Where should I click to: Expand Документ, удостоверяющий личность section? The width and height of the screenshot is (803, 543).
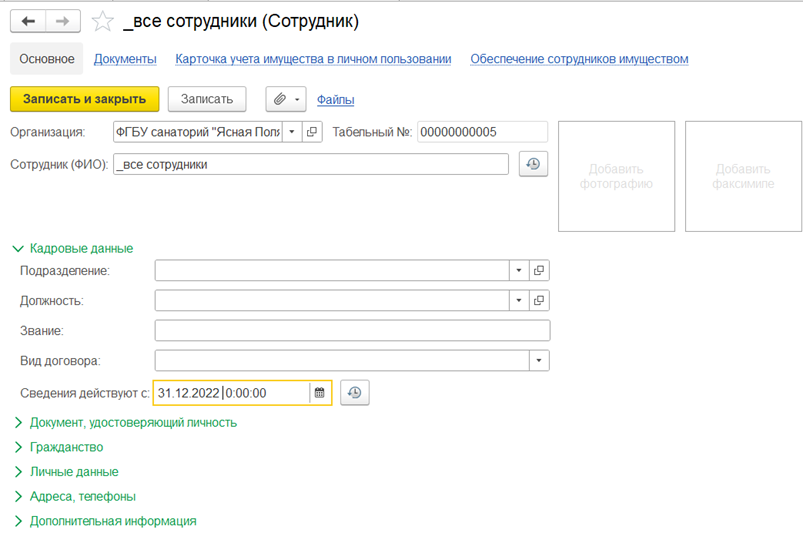[x=125, y=423]
